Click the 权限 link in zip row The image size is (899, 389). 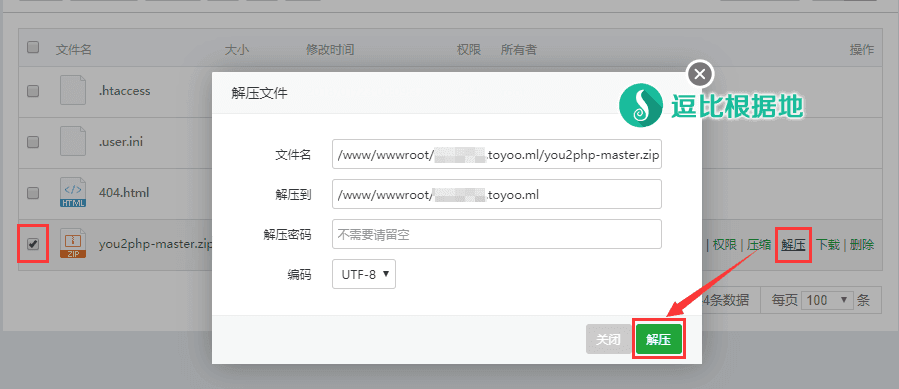click(725, 245)
